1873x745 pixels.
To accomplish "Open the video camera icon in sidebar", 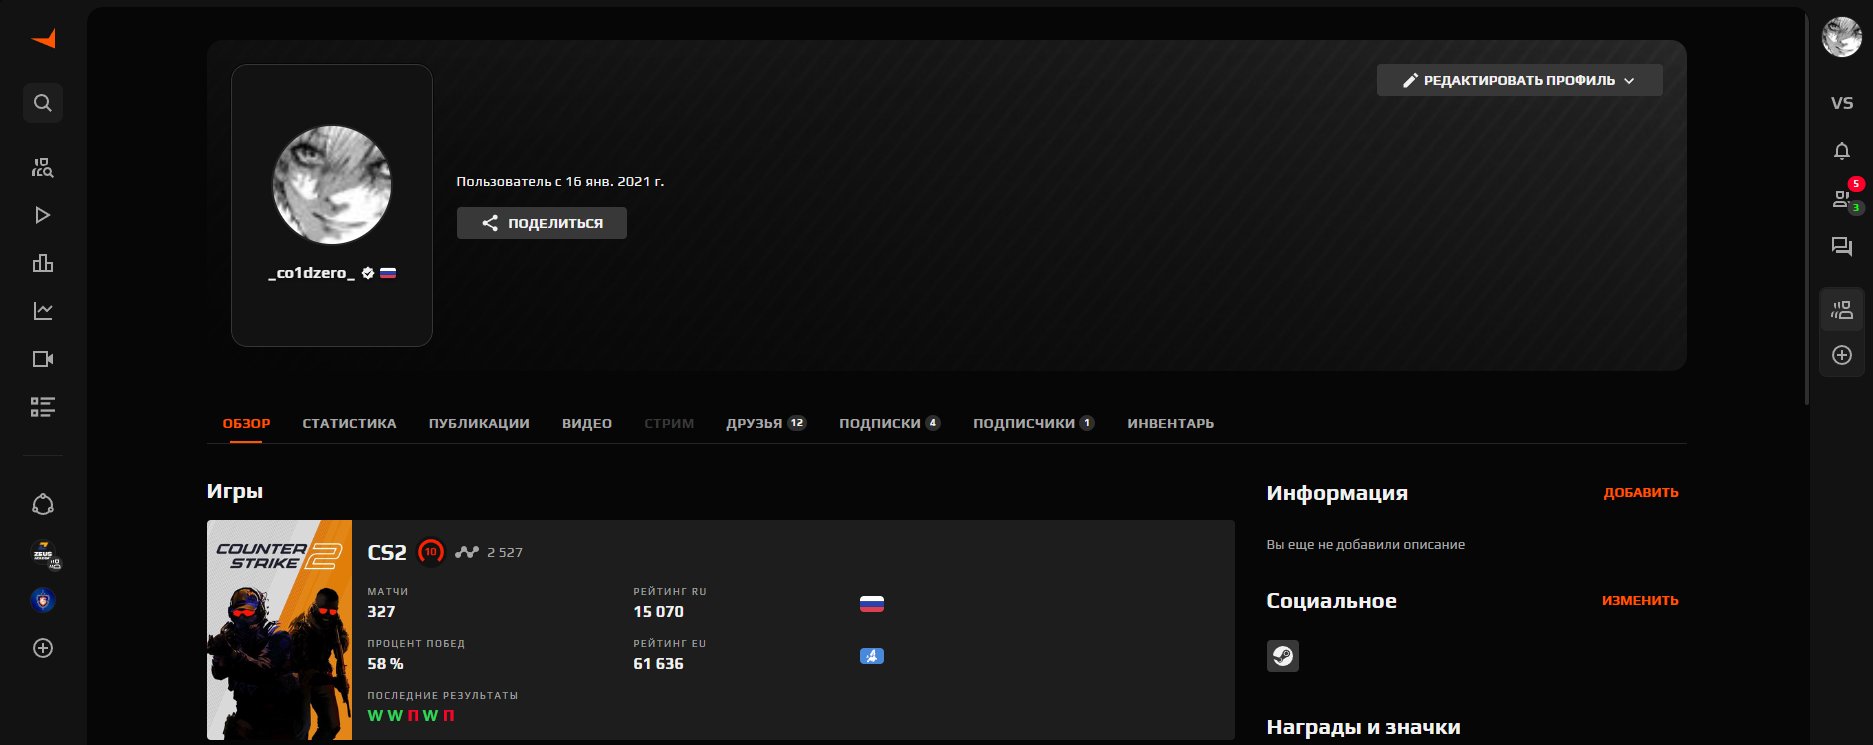I will coord(43,359).
